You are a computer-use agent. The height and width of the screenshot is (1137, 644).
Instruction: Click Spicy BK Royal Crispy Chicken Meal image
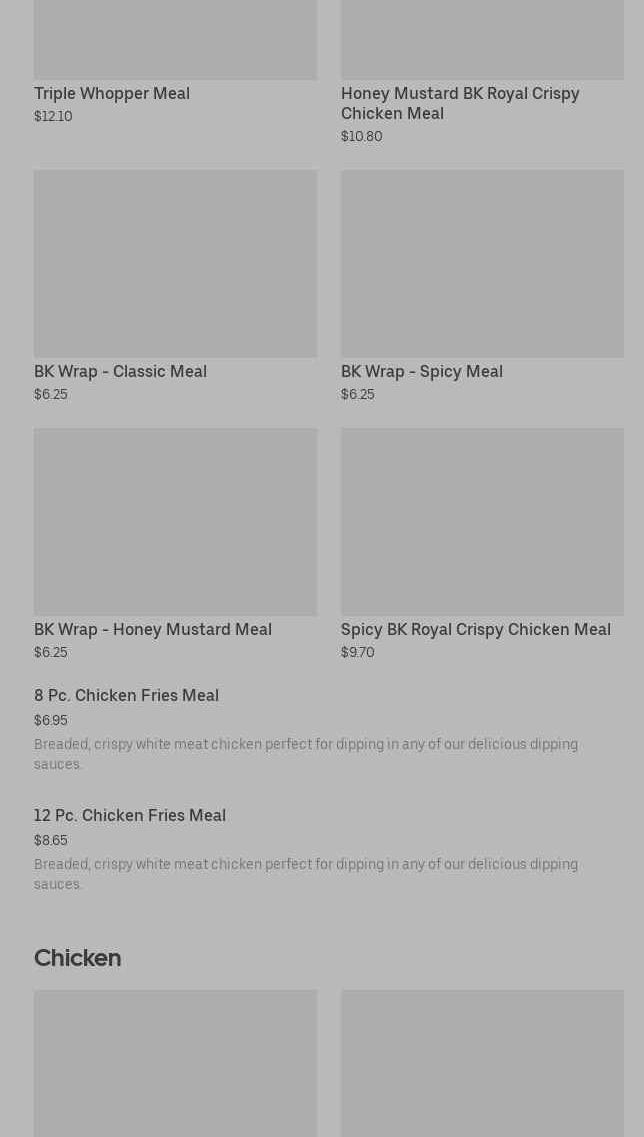coord(482,521)
